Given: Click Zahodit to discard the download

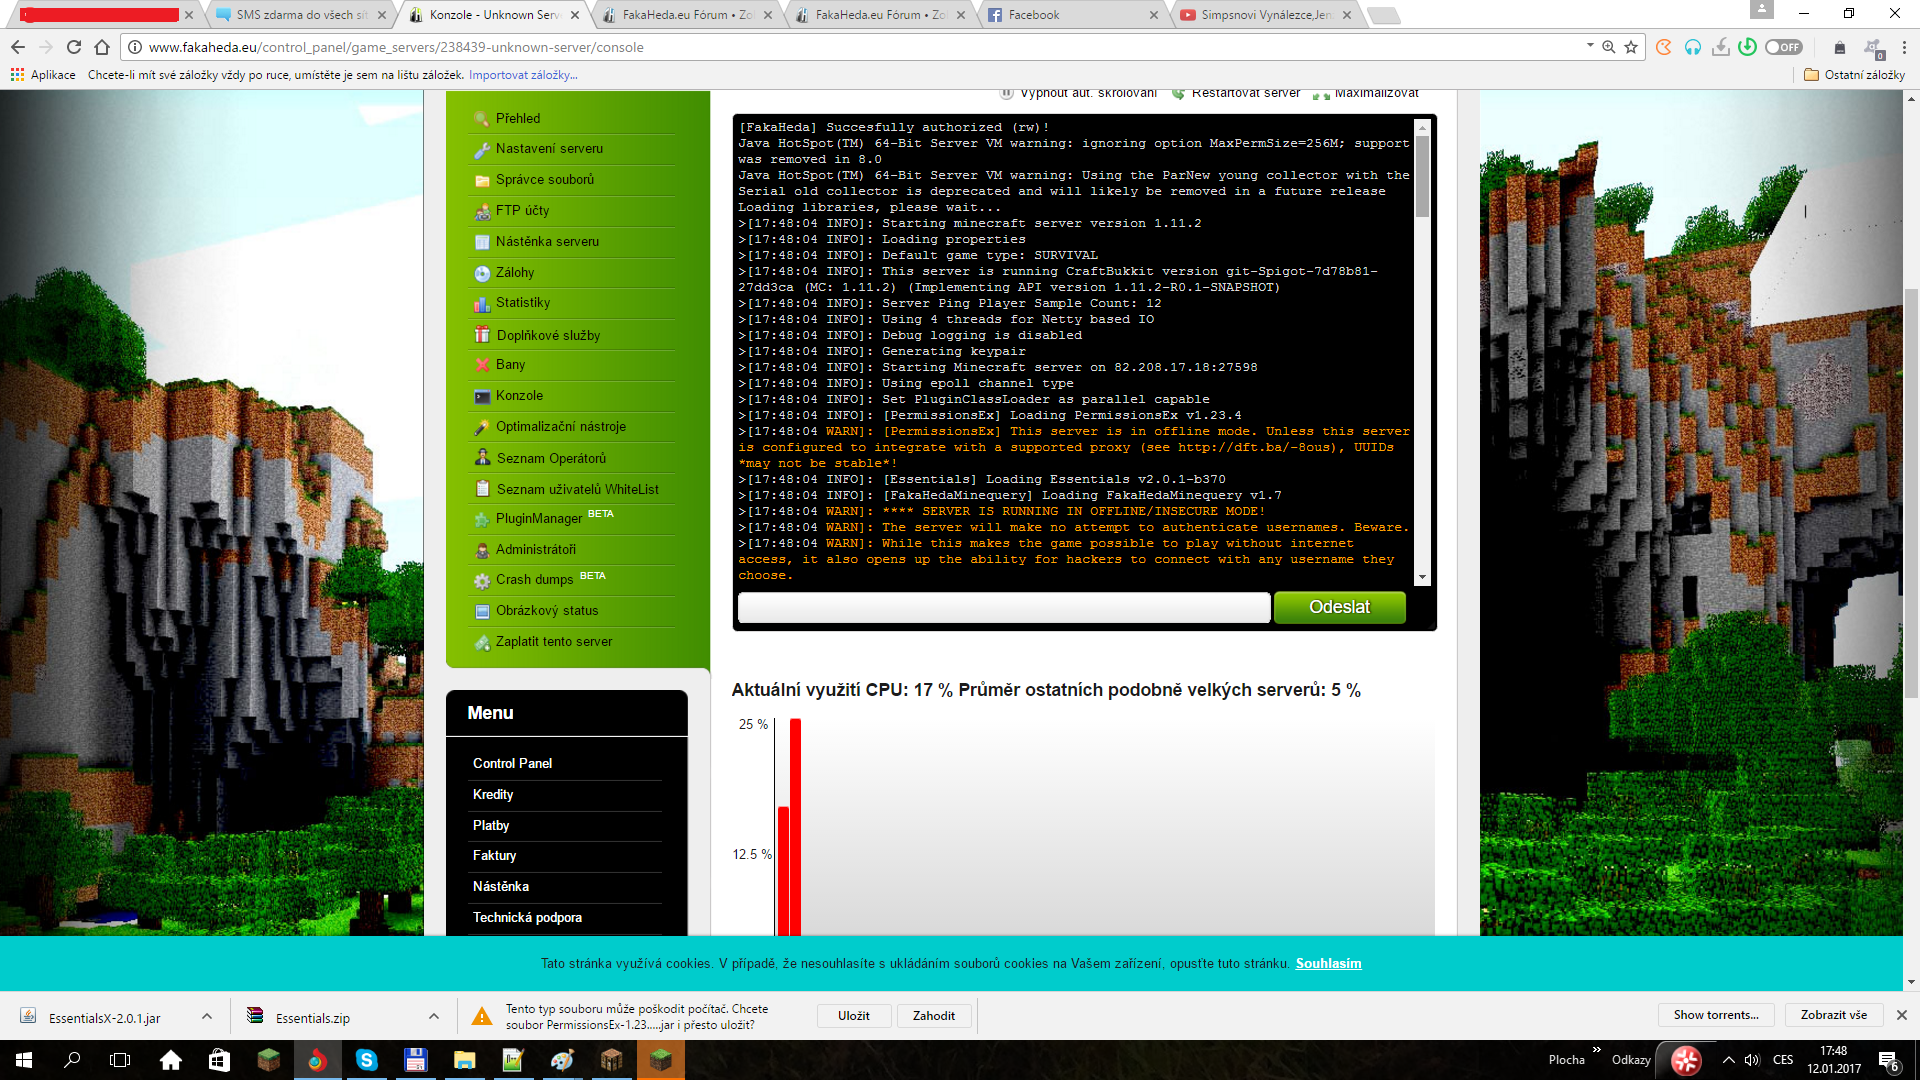Looking at the screenshot, I should click(x=934, y=1016).
